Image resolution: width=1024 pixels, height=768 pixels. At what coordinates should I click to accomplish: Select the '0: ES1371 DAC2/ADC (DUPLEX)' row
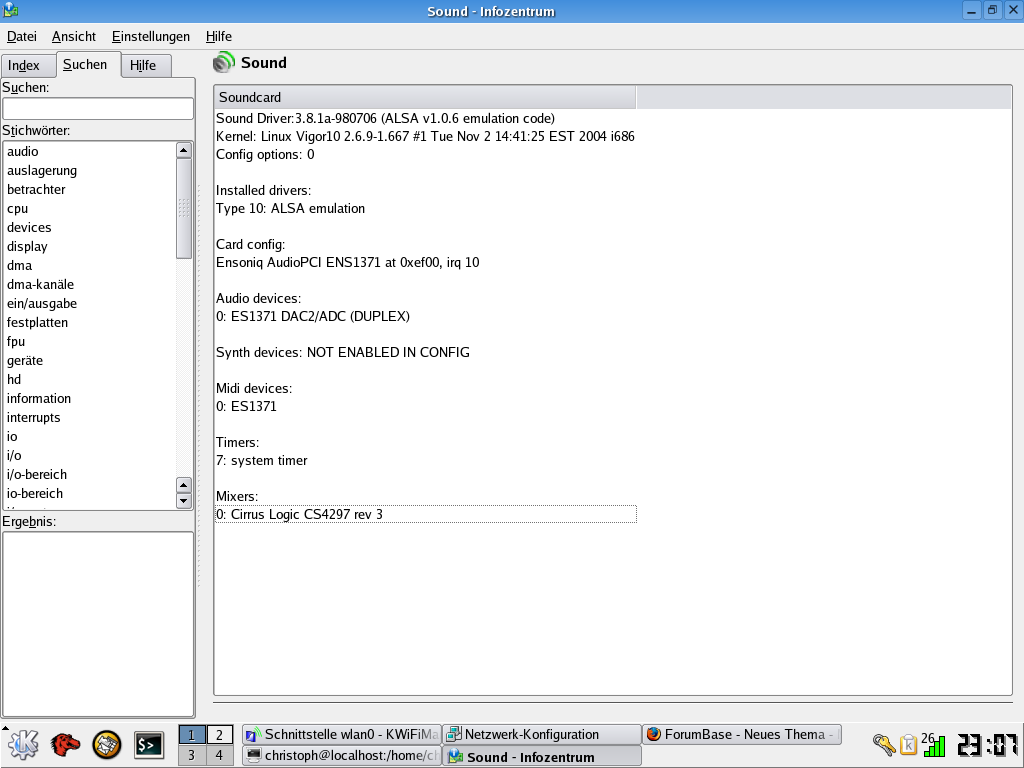[x=425, y=316]
